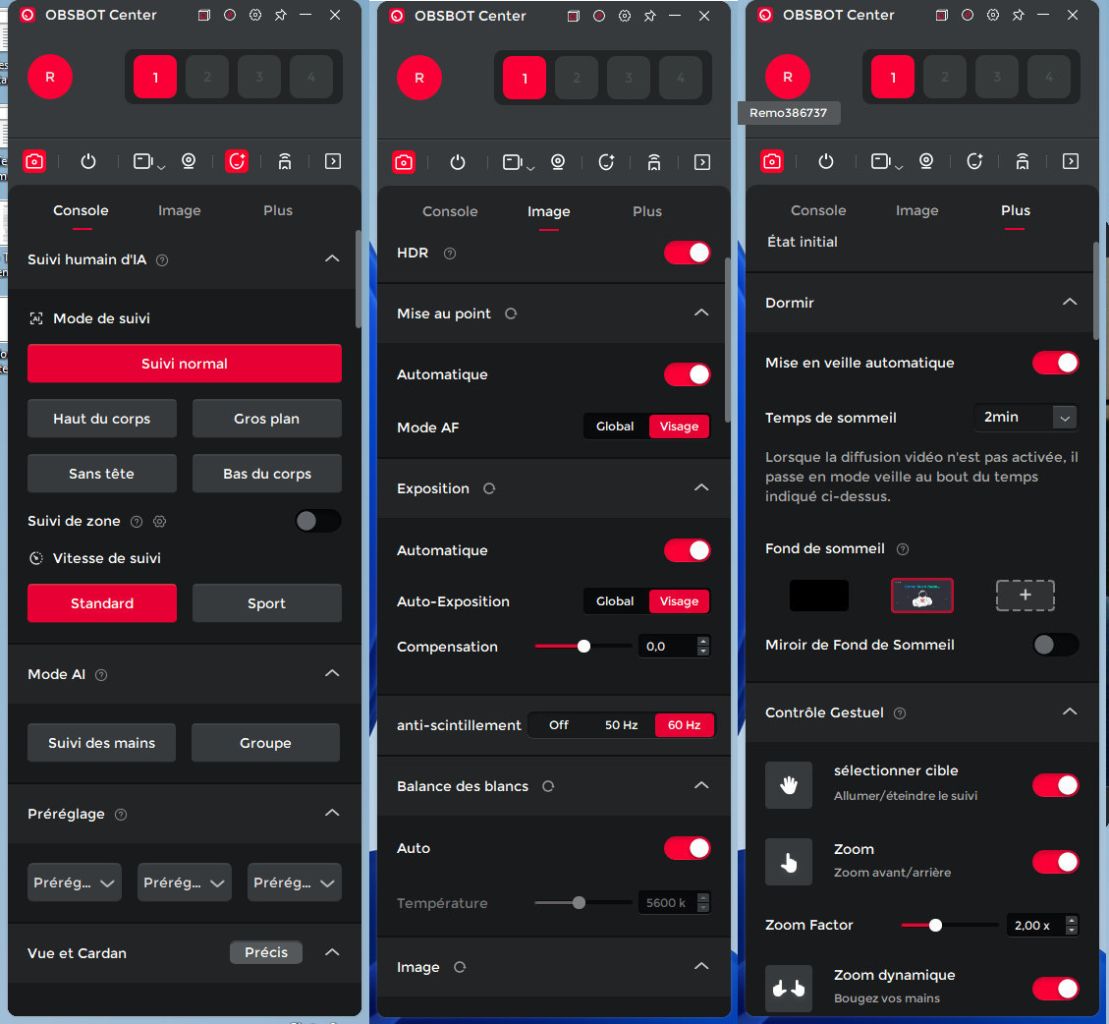Open Console tab above the HDR setting
1109x1024 pixels.
click(450, 212)
